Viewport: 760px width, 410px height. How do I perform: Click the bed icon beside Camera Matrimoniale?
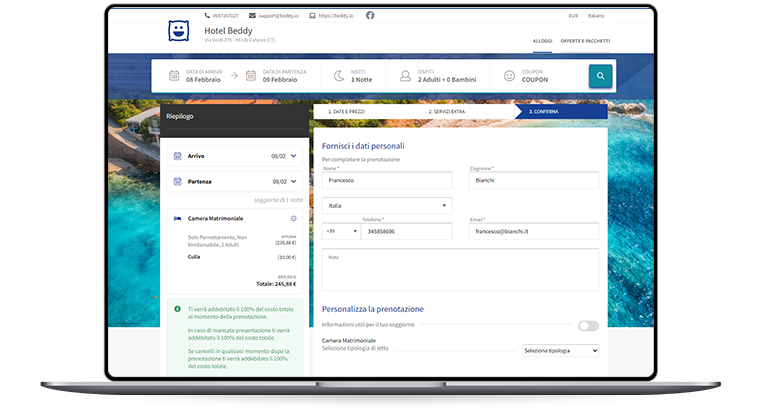[177, 219]
